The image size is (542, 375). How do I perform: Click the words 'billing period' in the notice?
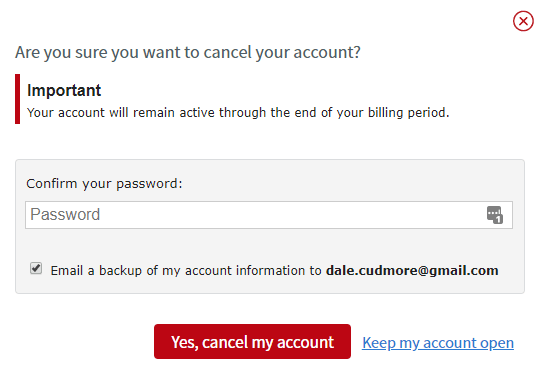408,113
